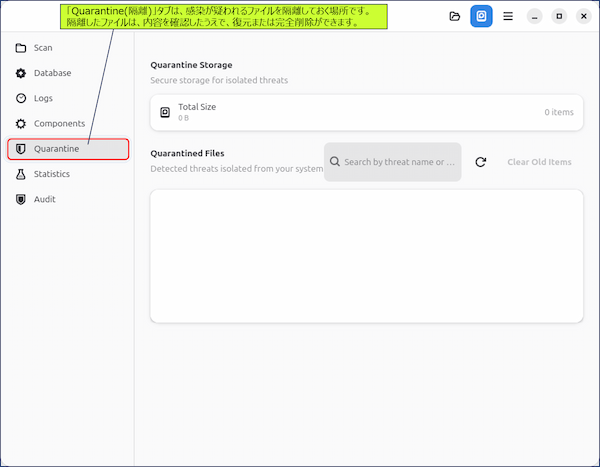
Task: Click the Database gear icon
Action: point(21,73)
